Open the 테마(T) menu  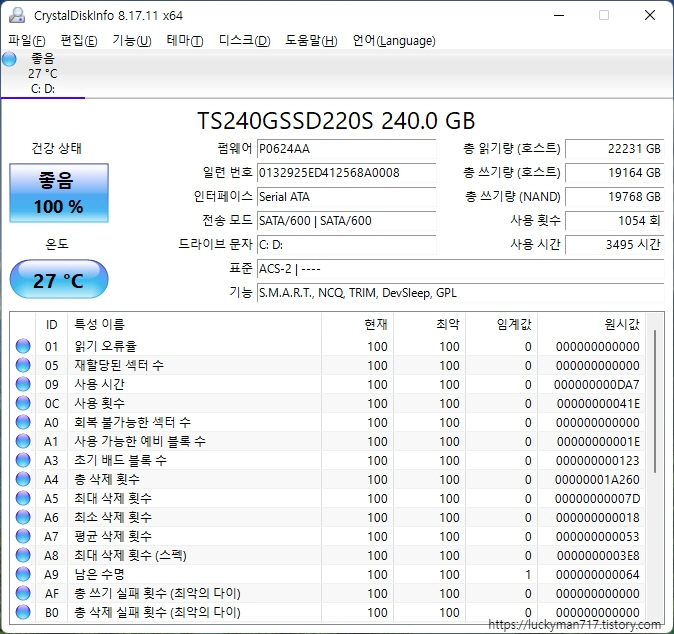(x=184, y=40)
